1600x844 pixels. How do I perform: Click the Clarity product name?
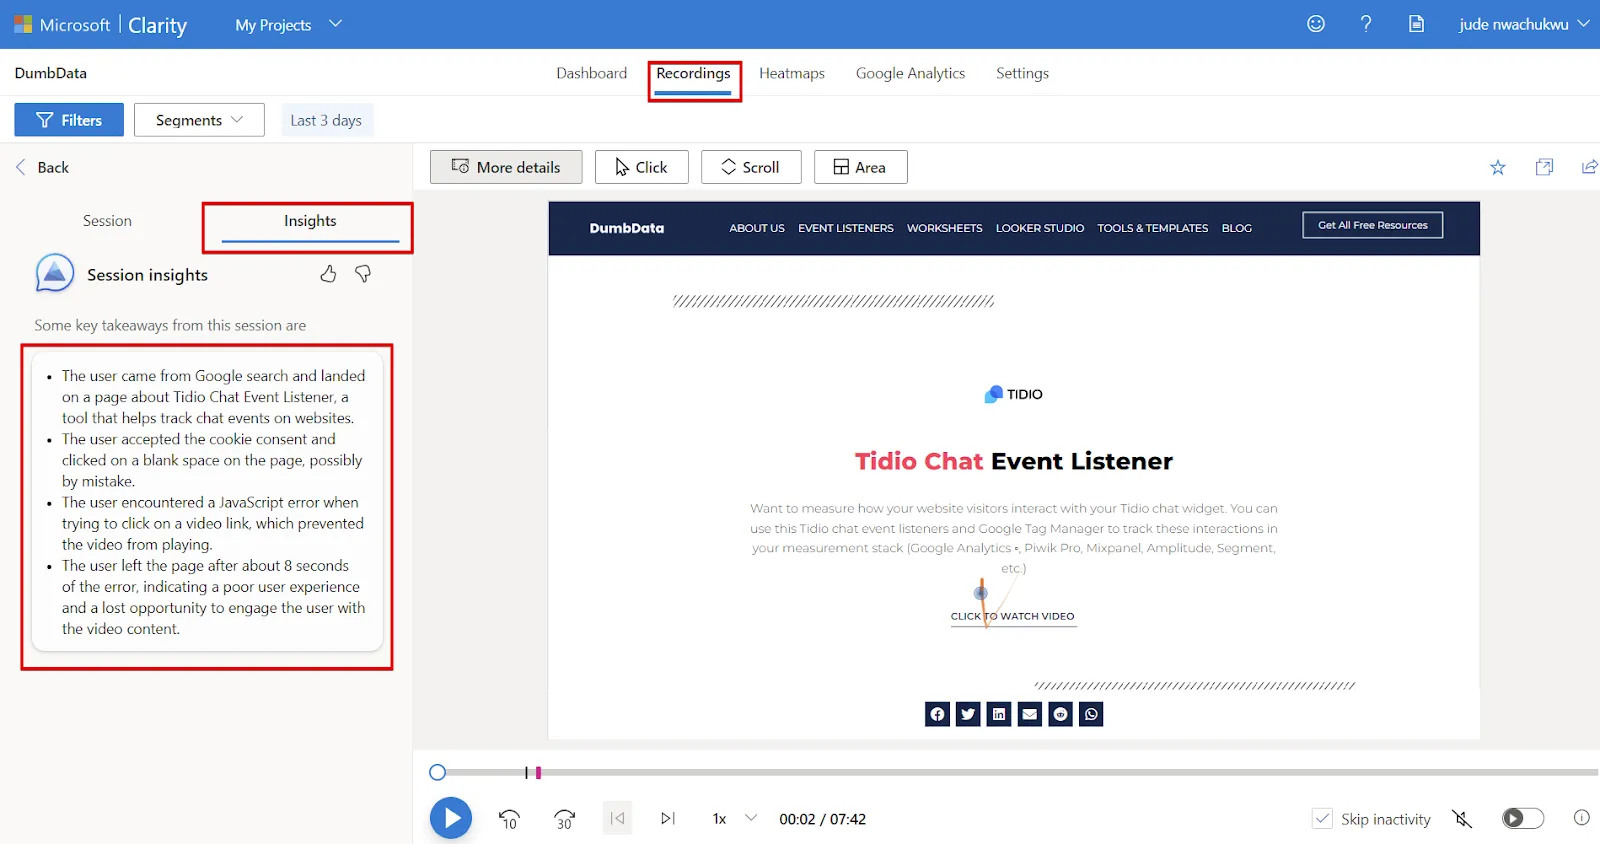click(157, 25)
